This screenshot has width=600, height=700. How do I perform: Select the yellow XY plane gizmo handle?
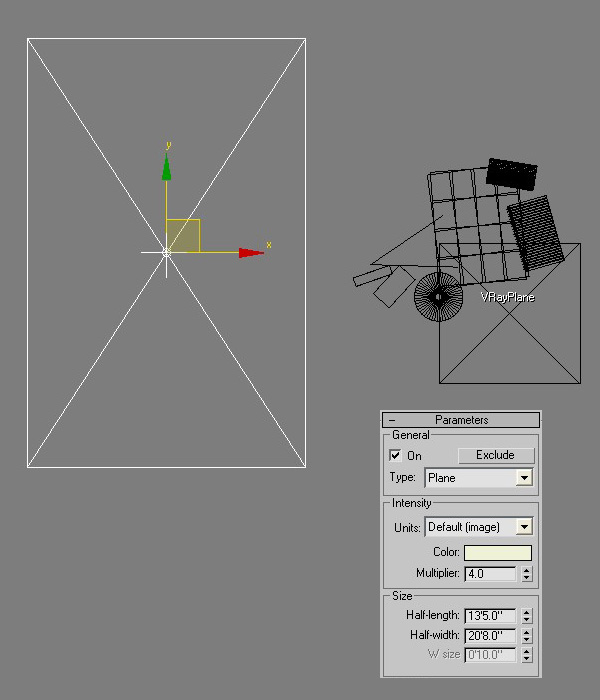[x=183, y=236]
